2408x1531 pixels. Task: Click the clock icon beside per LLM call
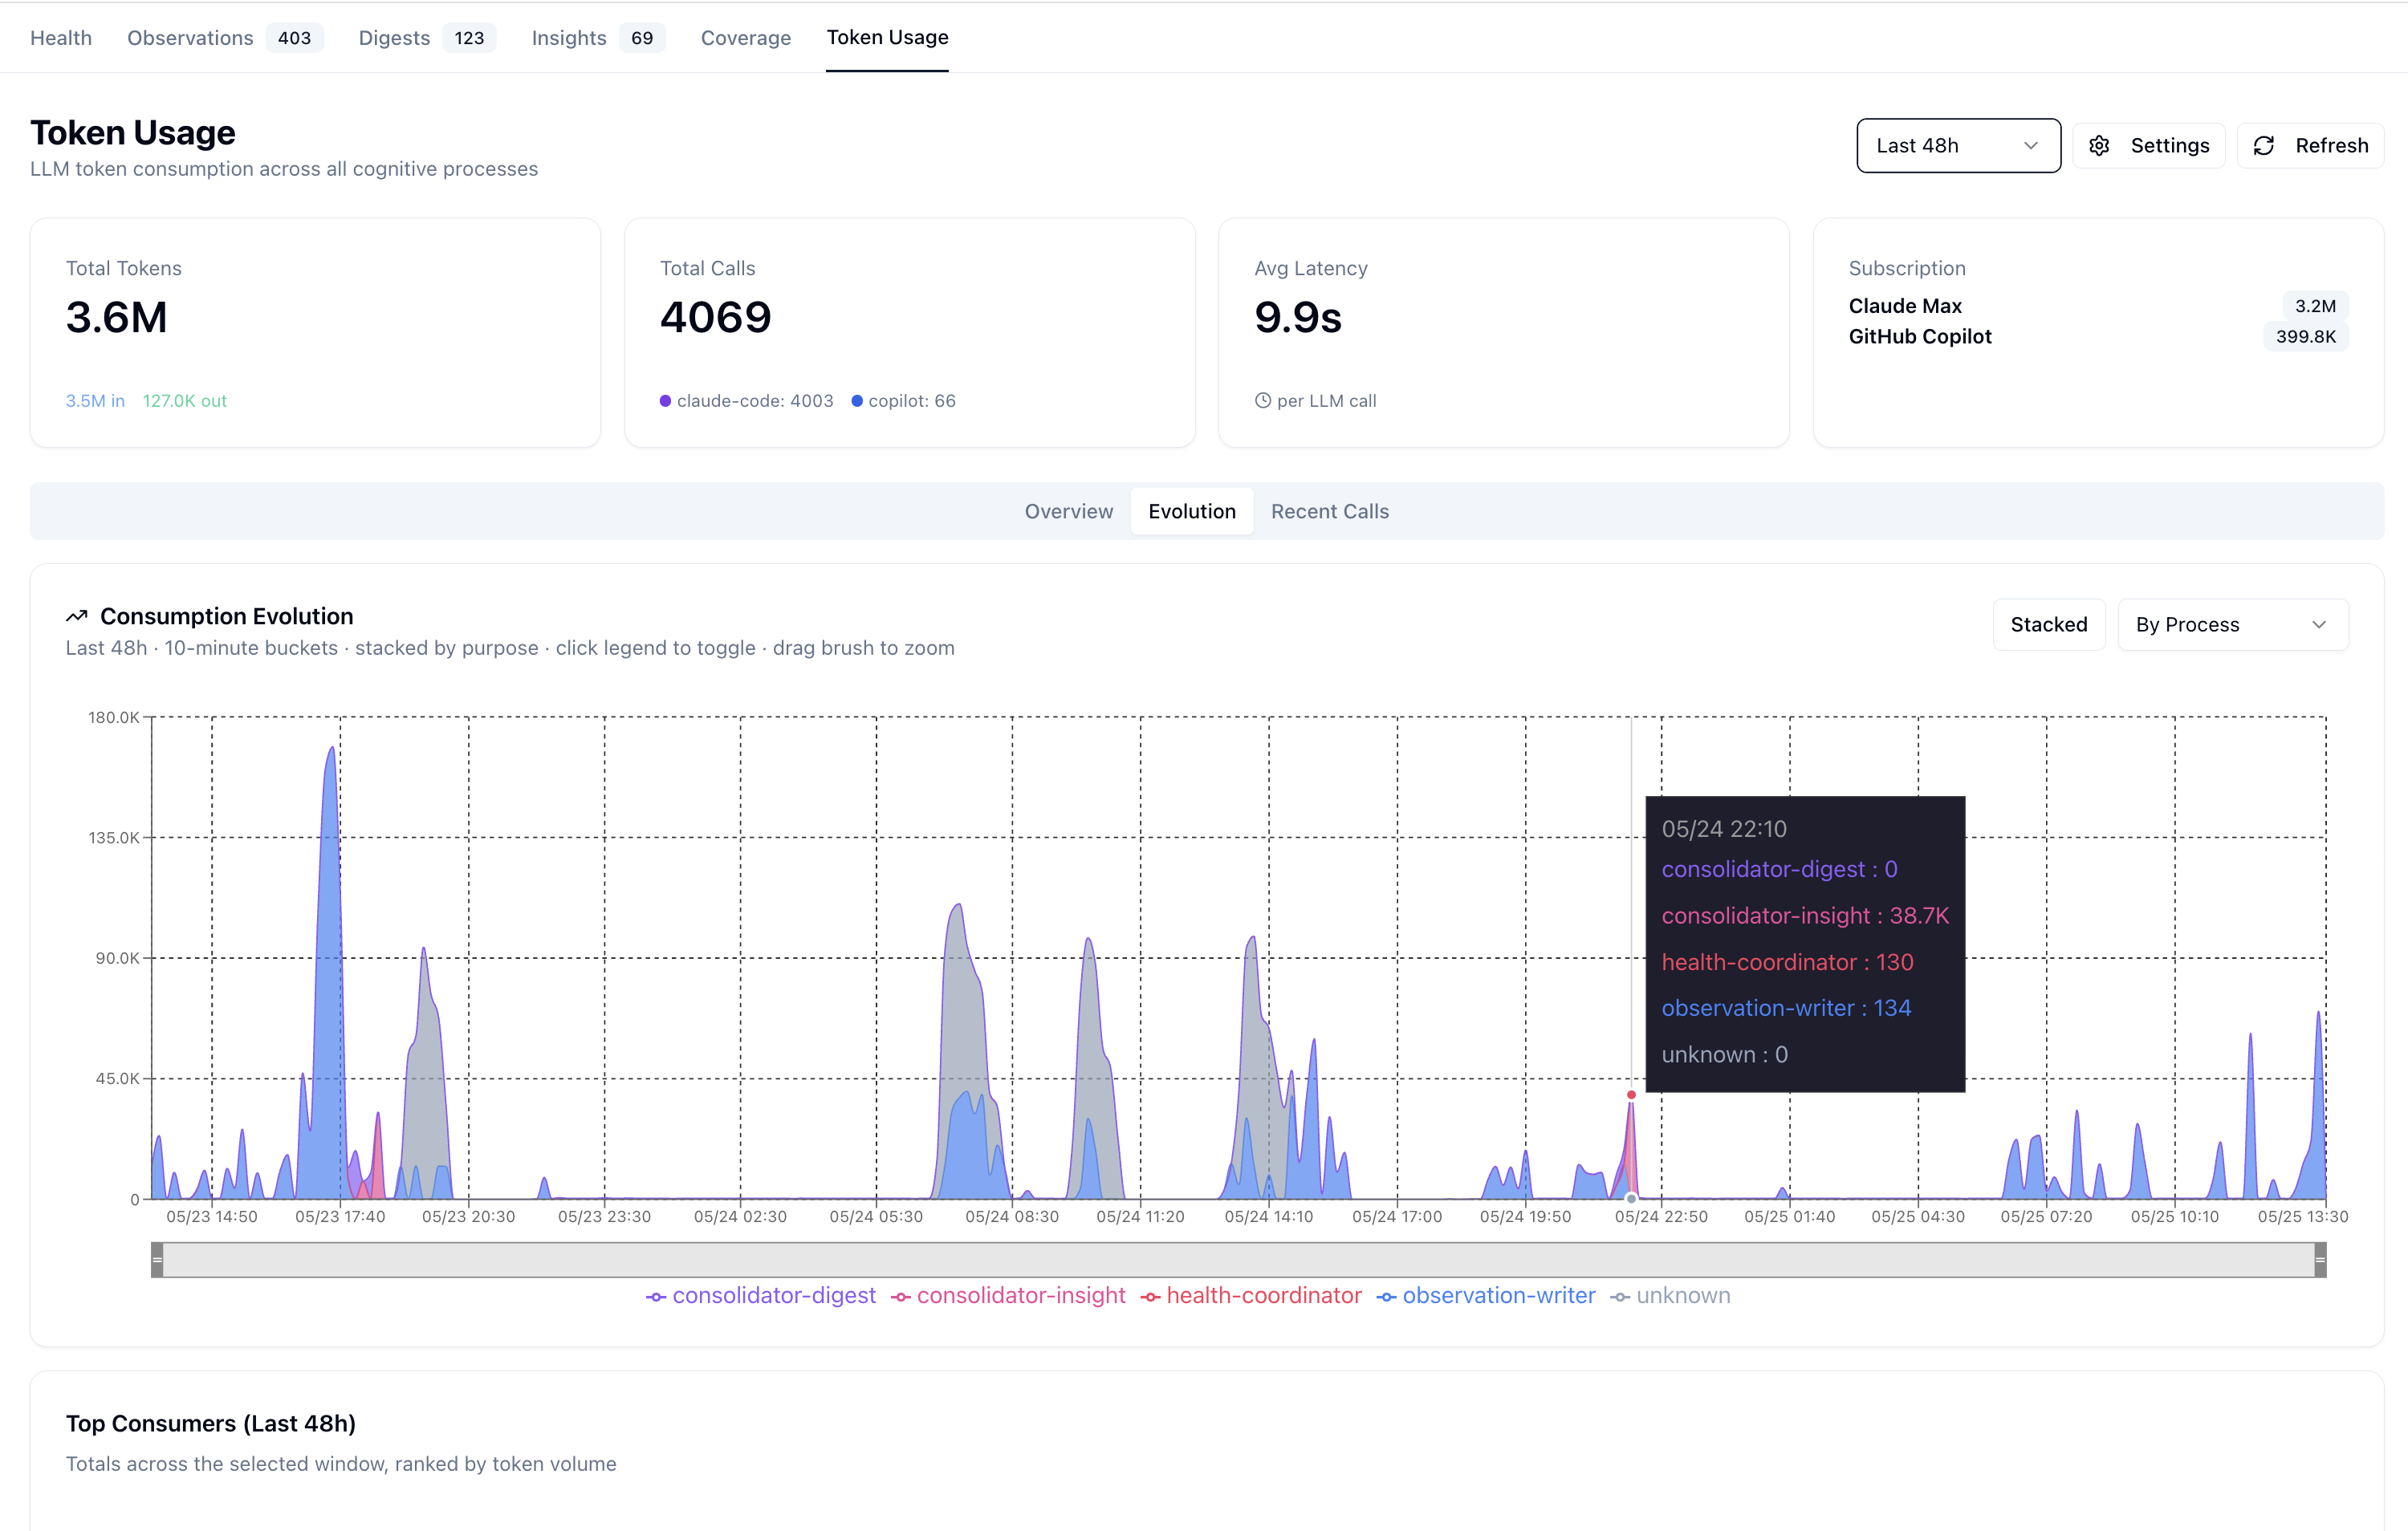click(1263, 401)
